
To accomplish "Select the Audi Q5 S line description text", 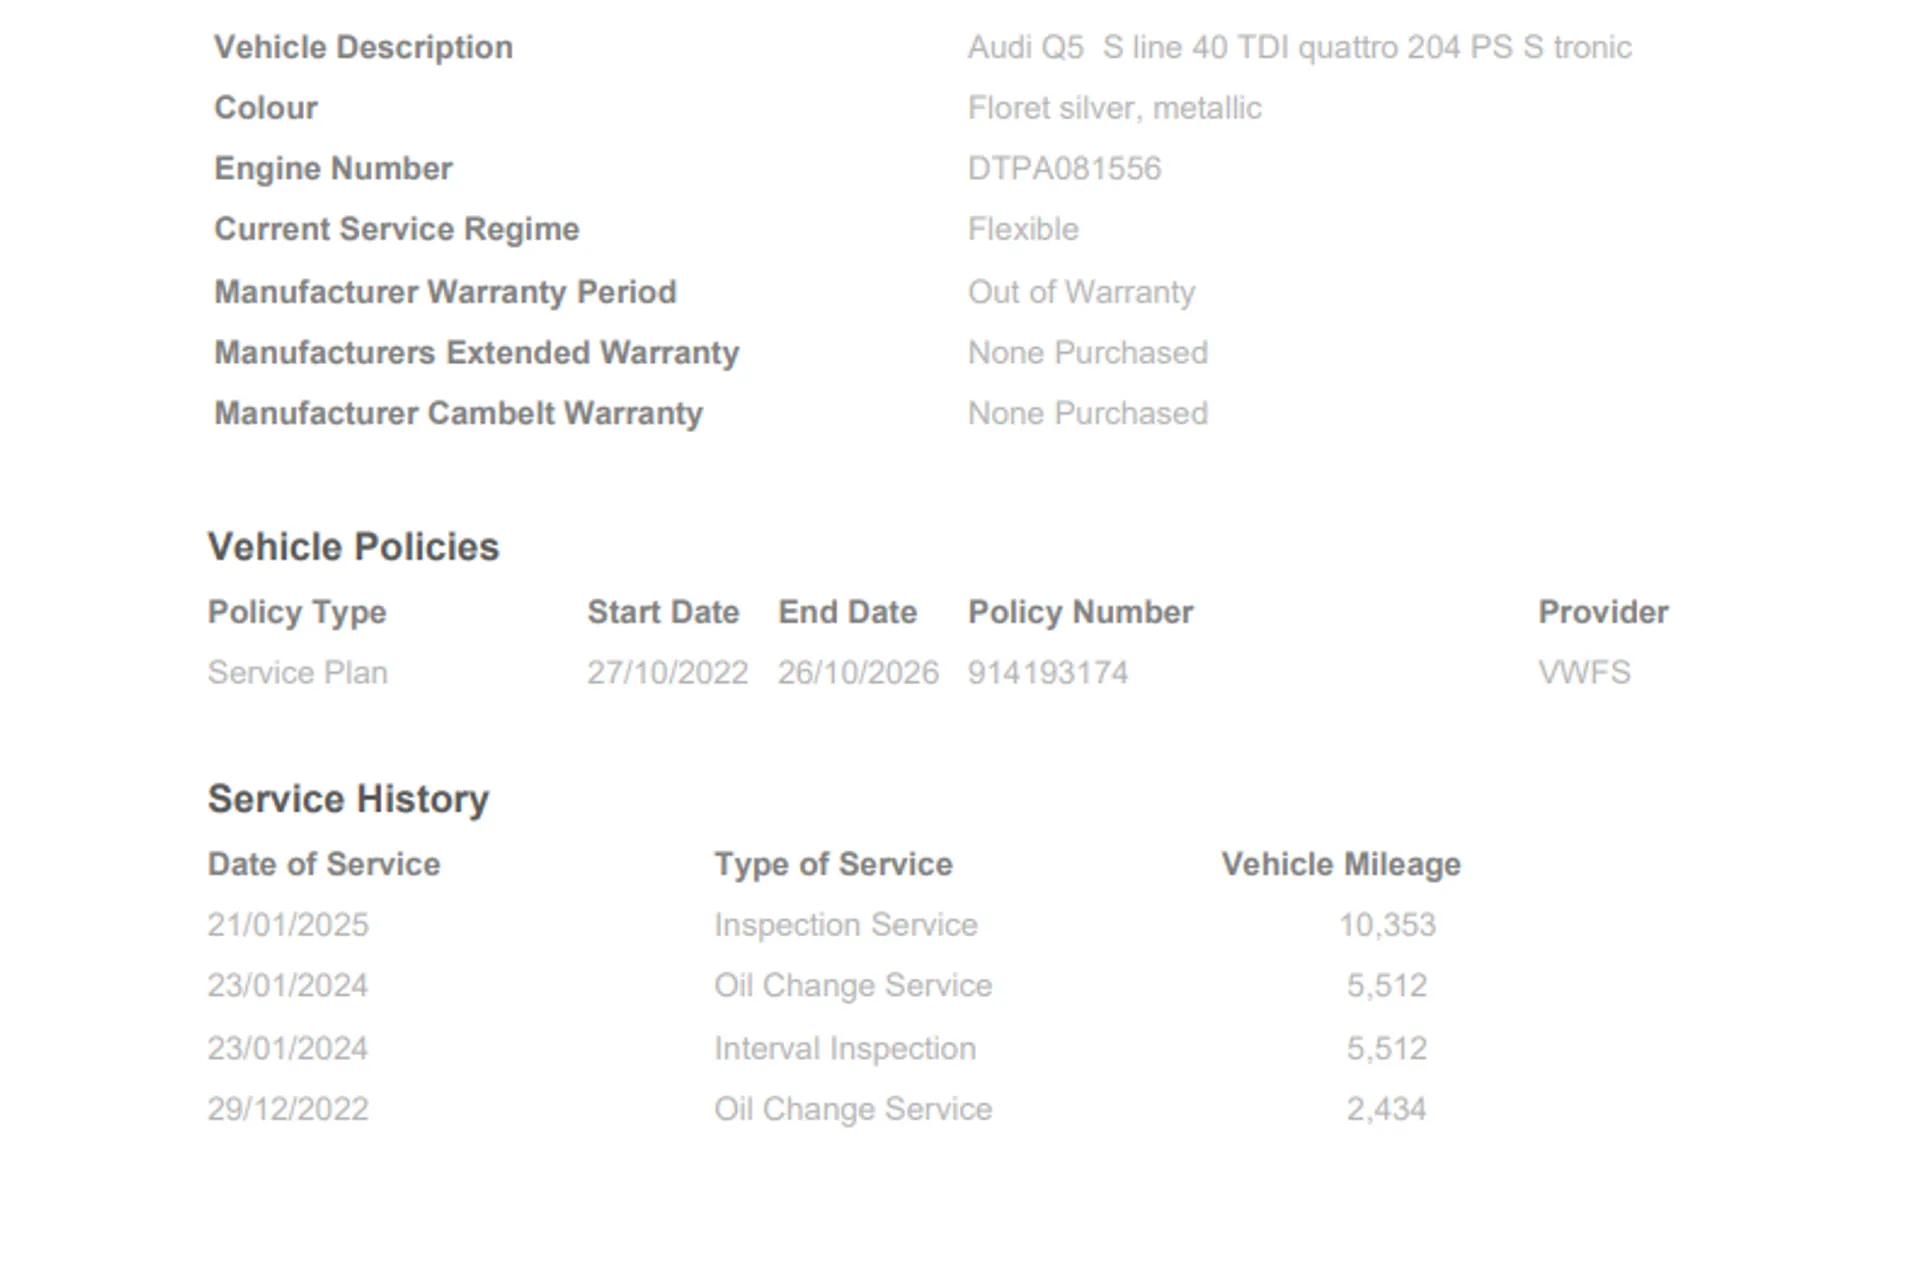I will coord(1298,47).
